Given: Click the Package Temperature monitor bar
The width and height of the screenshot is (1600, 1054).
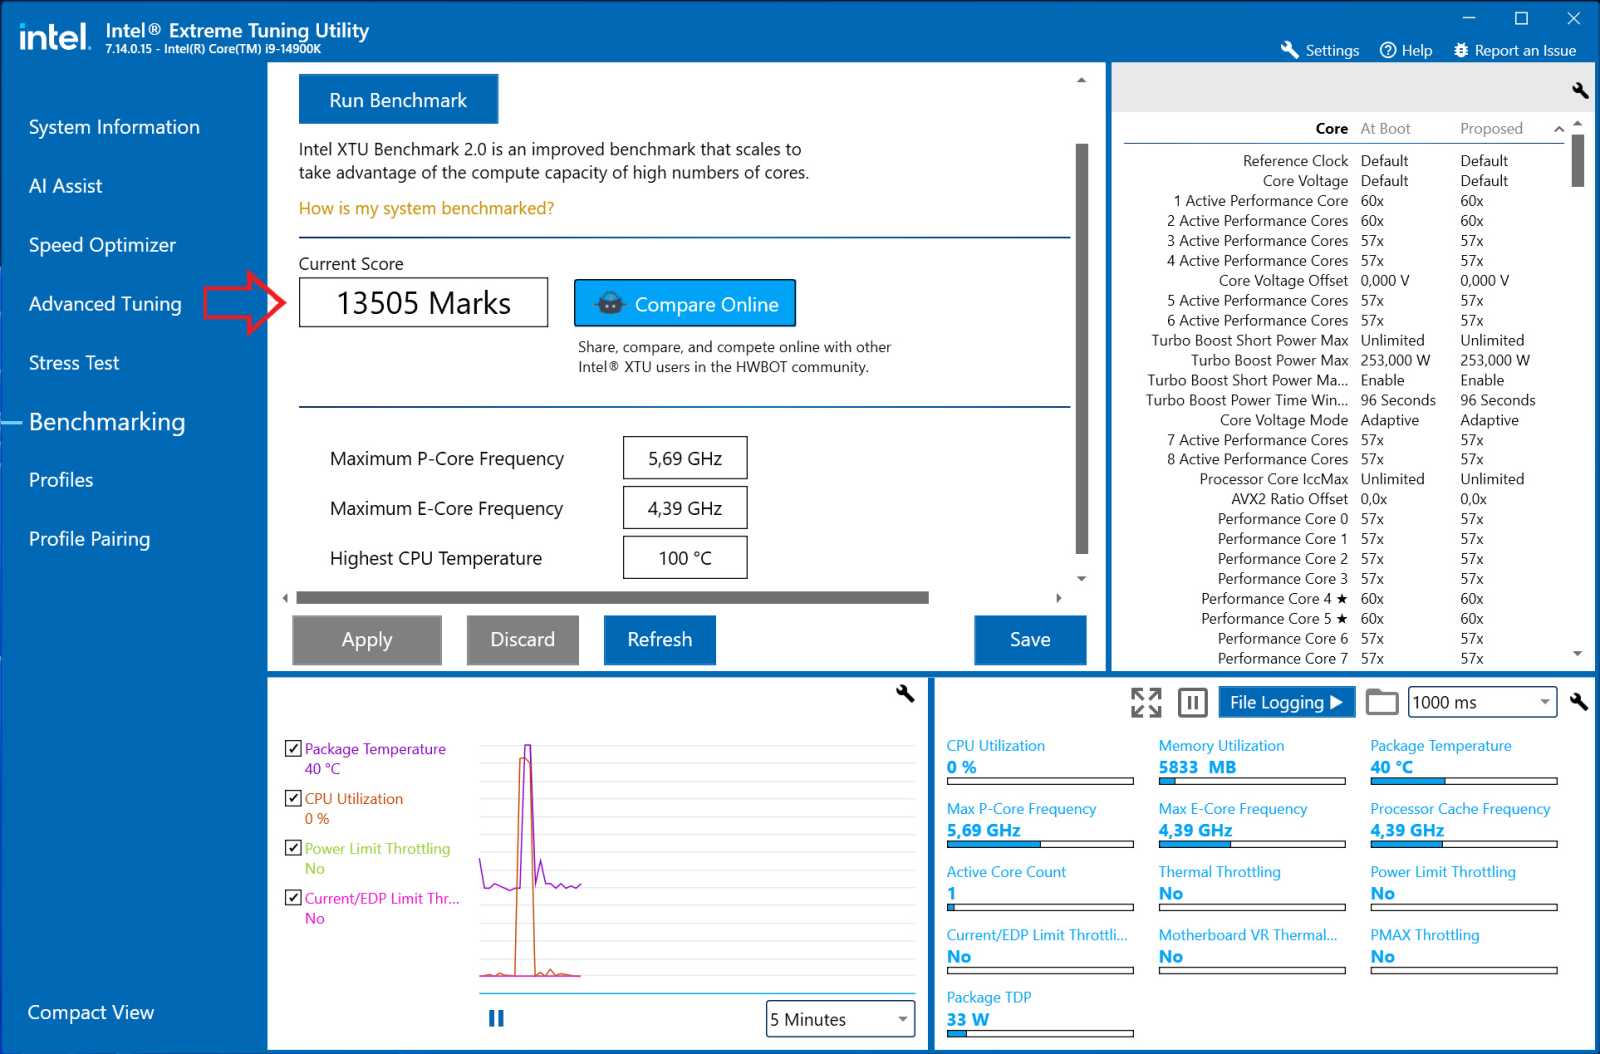Looking at the screenshot, I should 1464,781.
